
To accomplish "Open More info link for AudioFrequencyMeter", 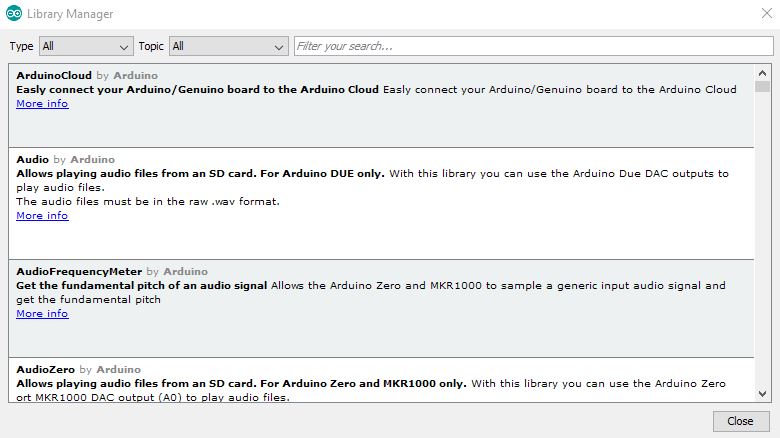I will coord(42,314).
